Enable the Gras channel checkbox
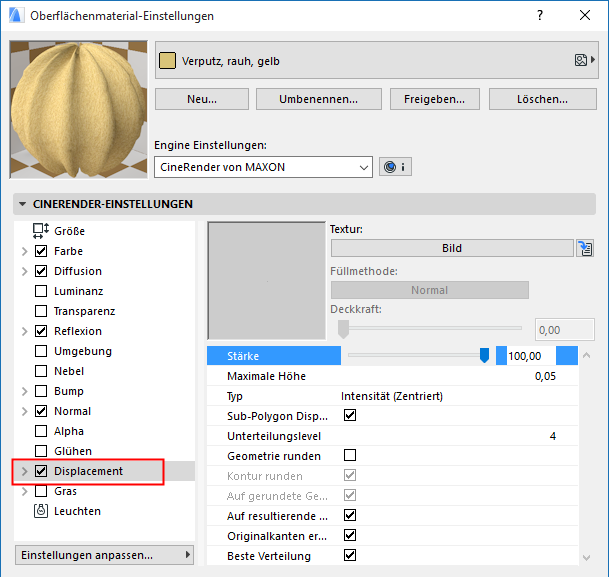609x577 pixels. click(x=41, y=491)
